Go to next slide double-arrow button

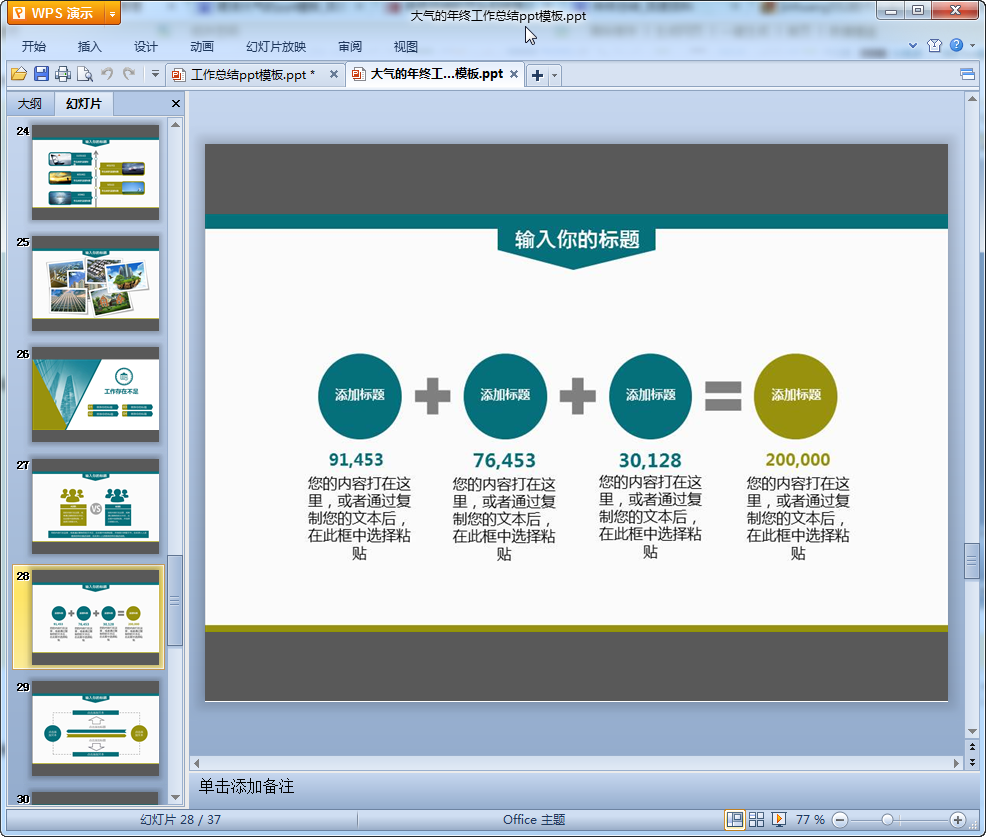click(972, 762)
